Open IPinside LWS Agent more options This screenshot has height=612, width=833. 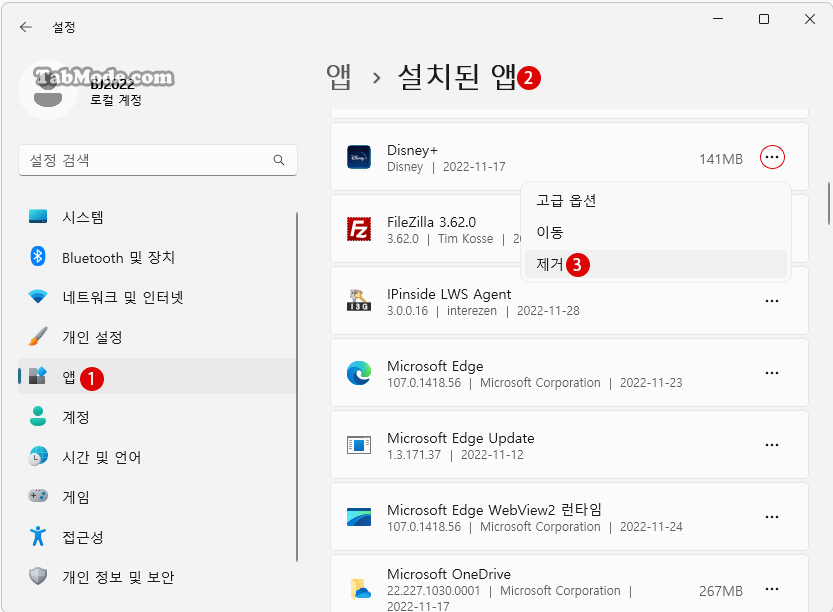pos(772,301)
